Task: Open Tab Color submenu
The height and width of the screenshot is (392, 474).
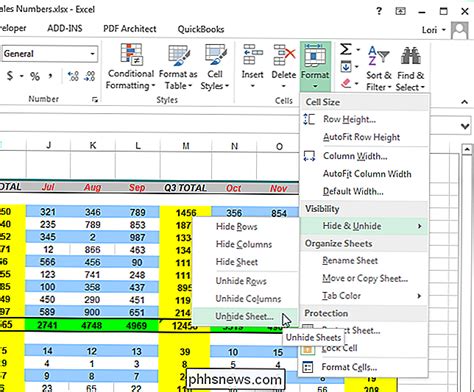Action: [364, 296]
